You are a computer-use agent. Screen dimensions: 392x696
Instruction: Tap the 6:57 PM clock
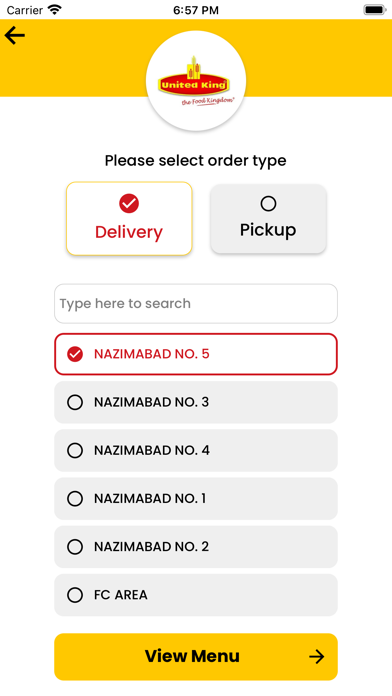[196, 10]
